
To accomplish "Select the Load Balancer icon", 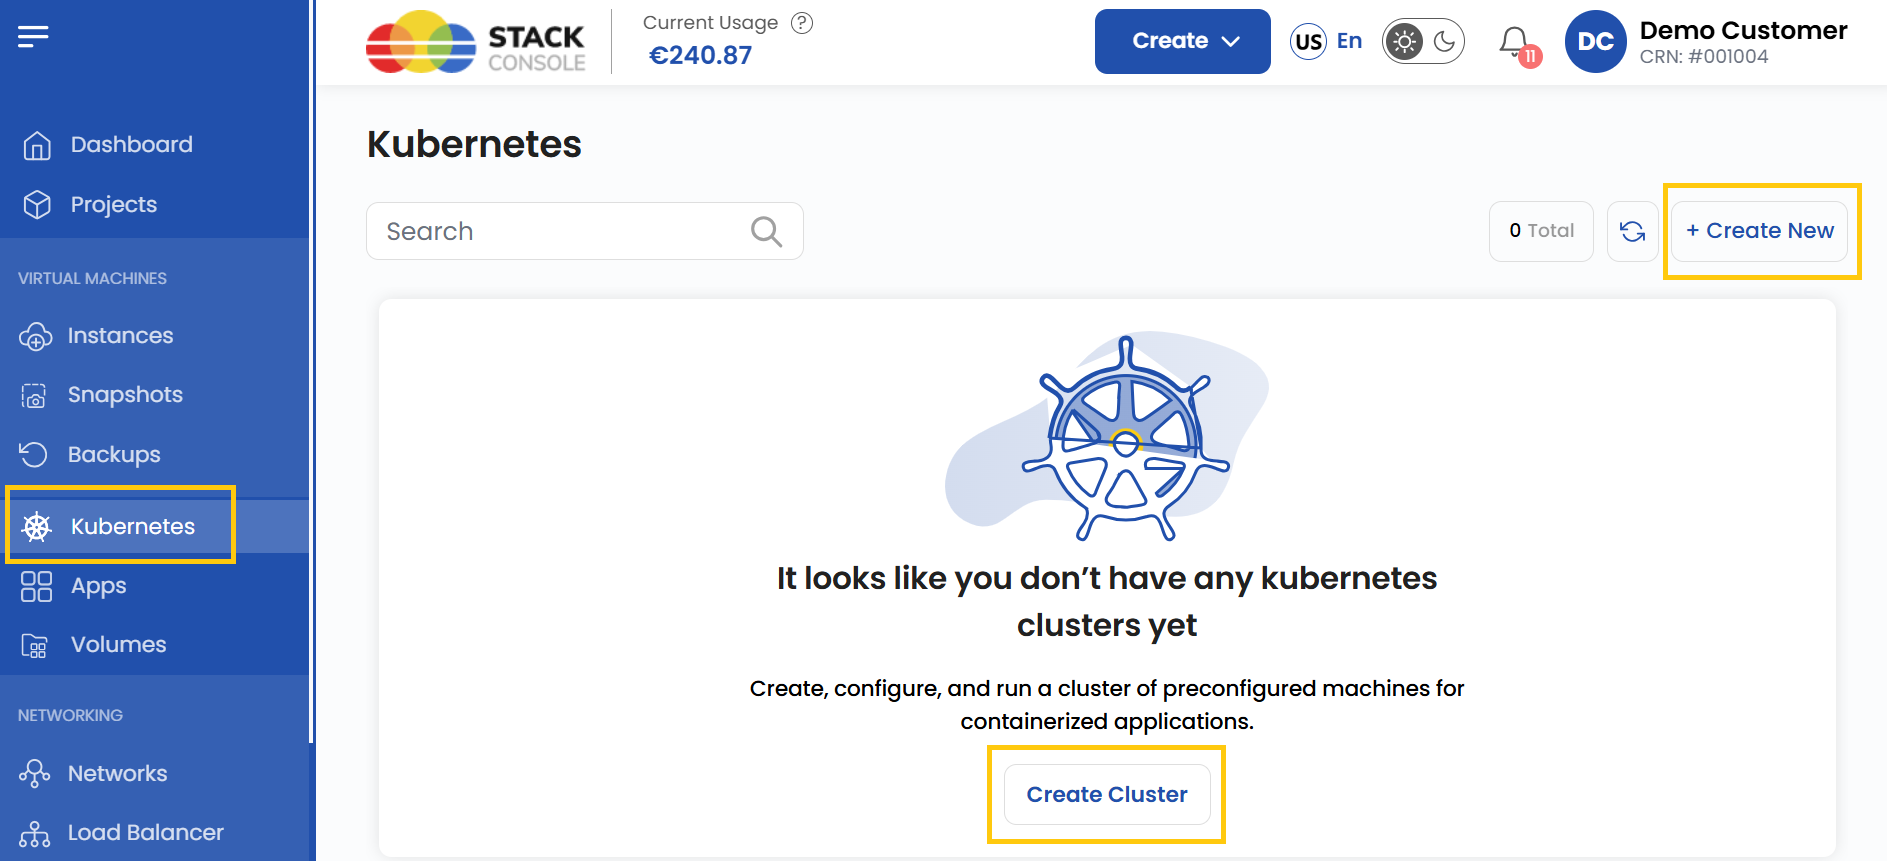I will click(x=36, y=832).
